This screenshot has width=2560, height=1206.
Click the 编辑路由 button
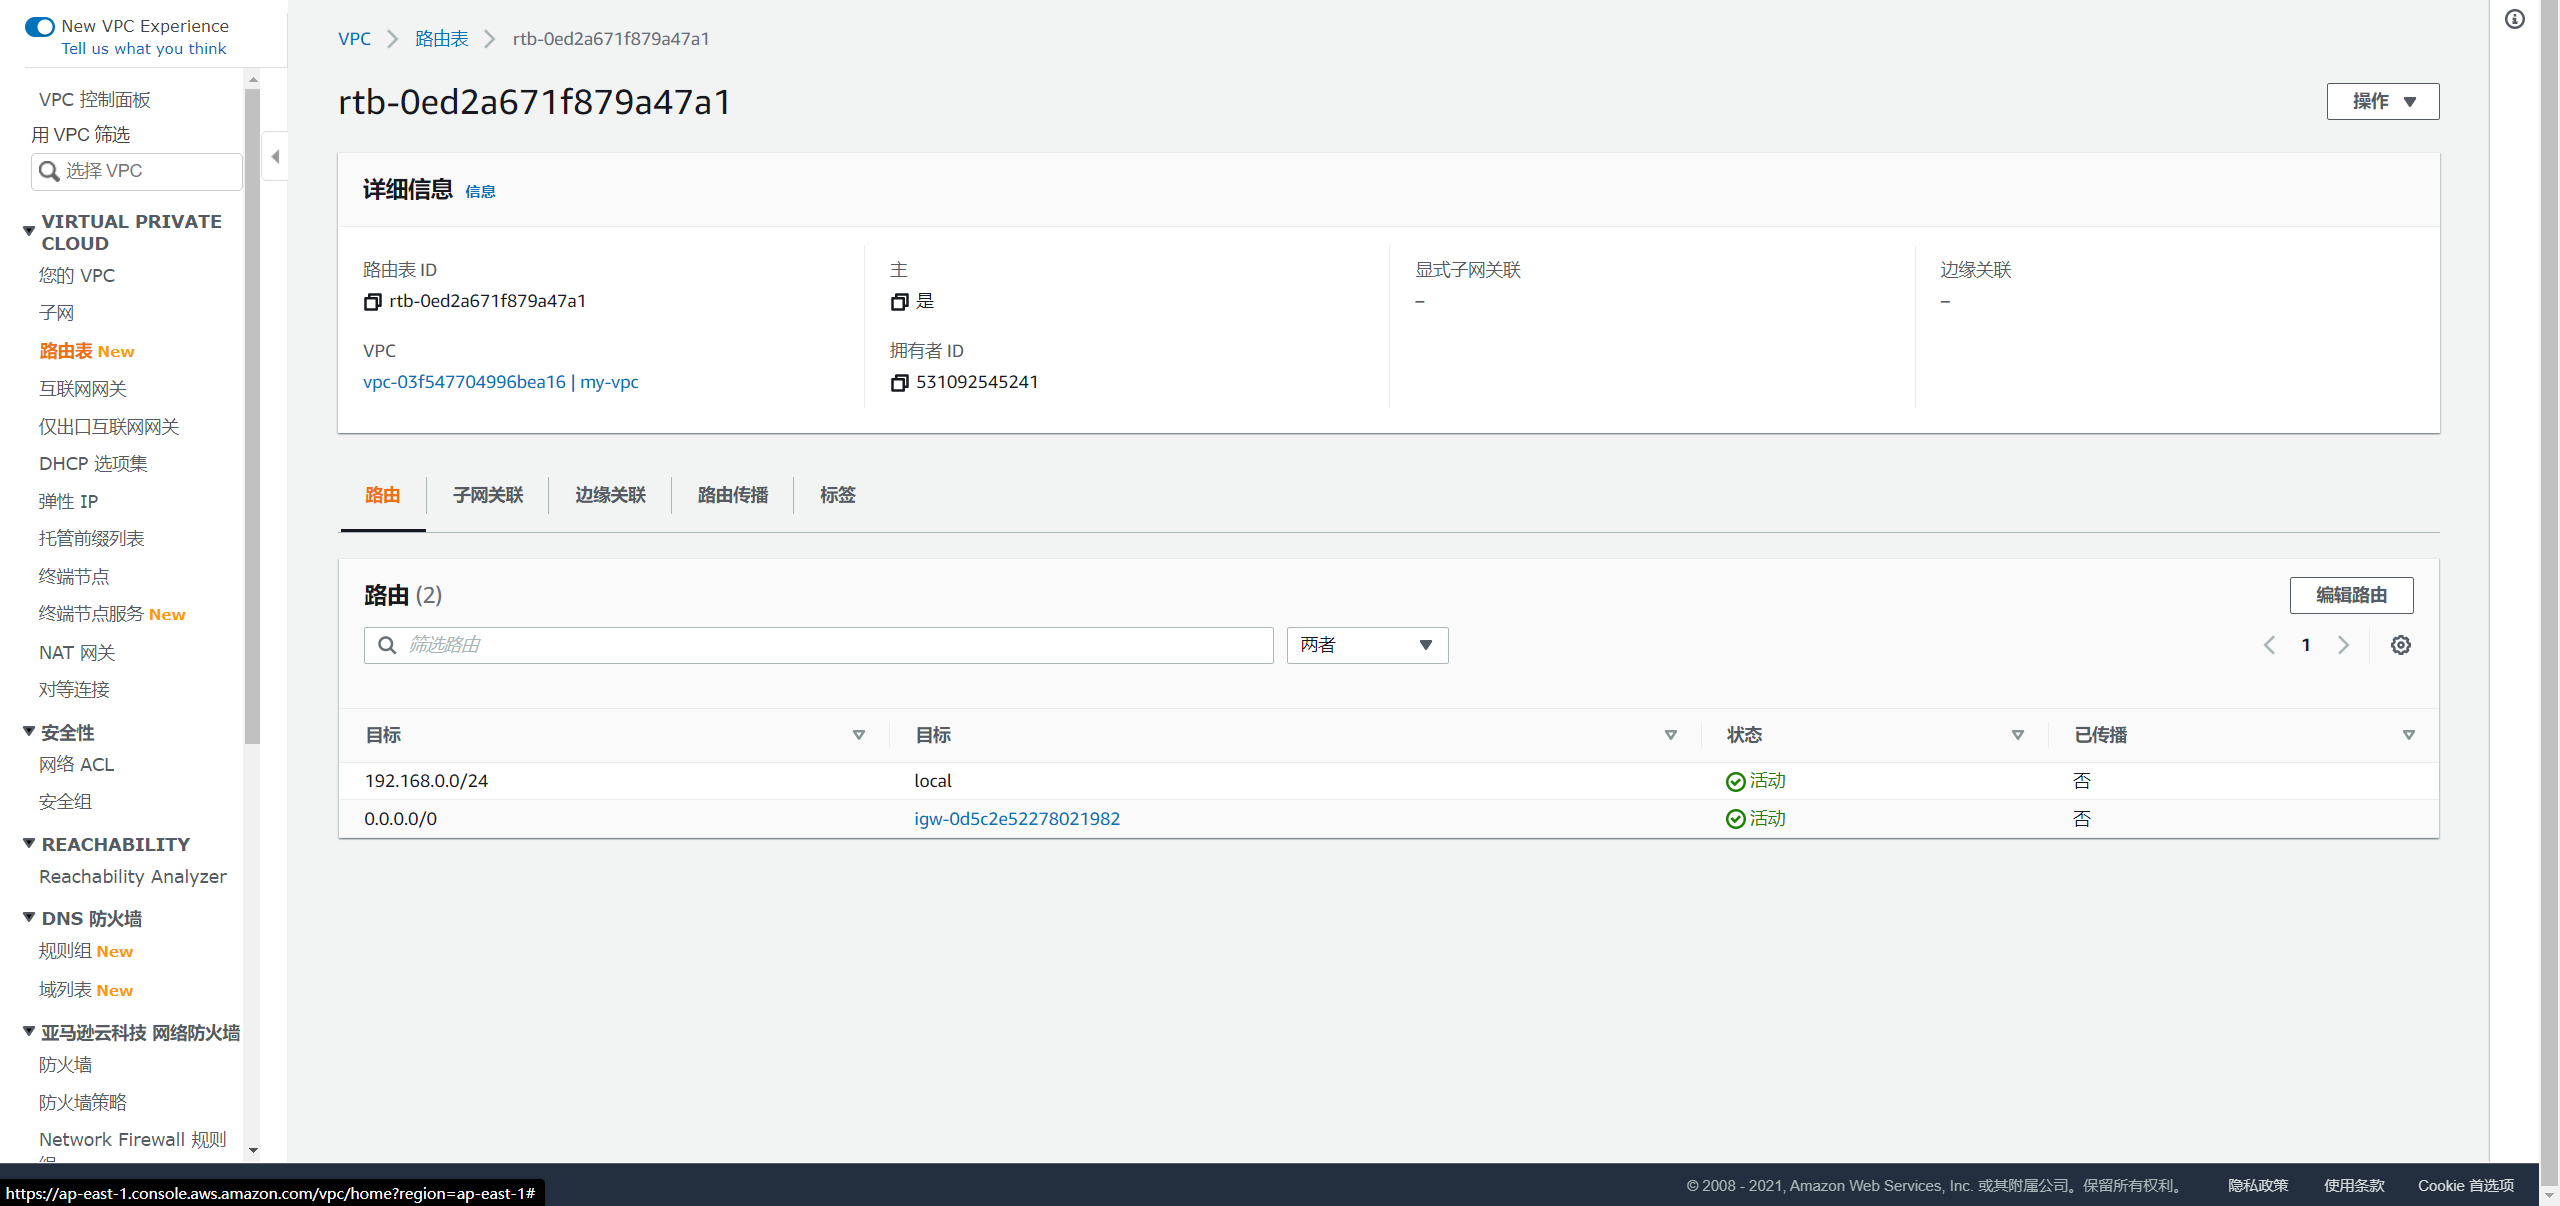pos(2351,595)
